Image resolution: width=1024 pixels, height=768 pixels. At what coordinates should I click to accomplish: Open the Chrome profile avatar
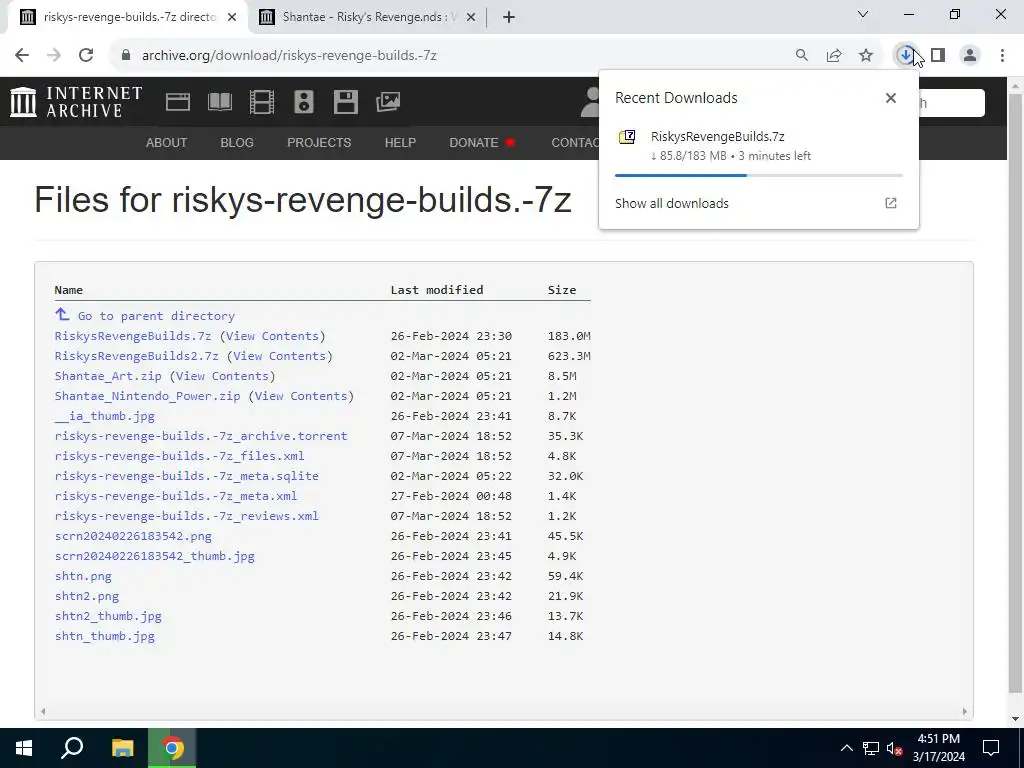970,56
